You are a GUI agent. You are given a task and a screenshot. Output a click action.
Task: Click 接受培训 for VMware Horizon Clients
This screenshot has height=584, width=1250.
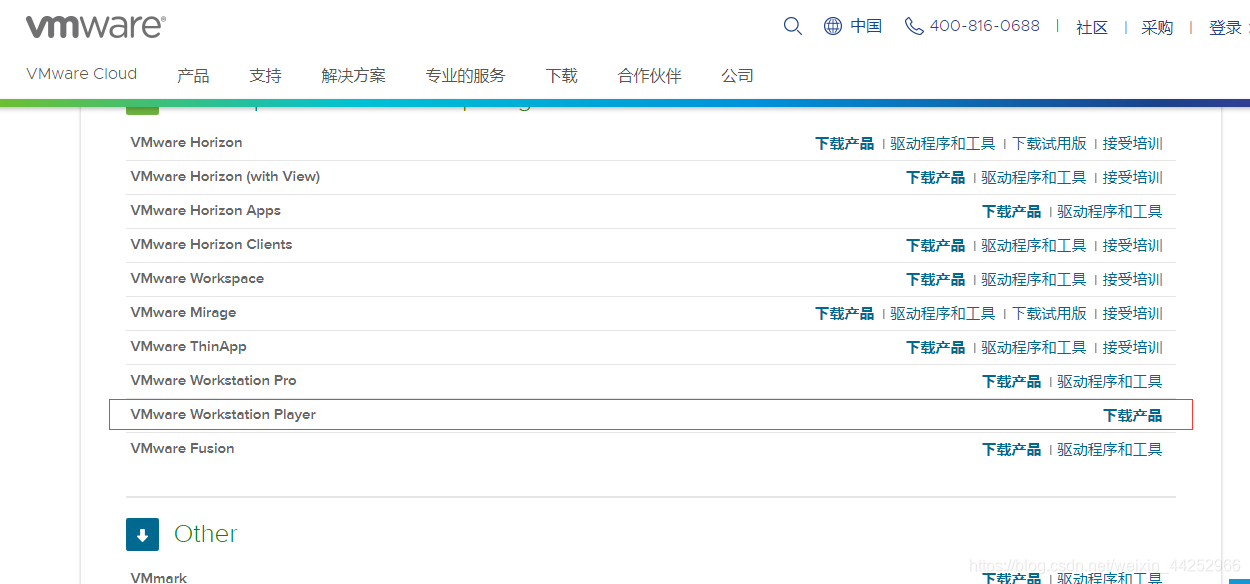coord(1132,245)
